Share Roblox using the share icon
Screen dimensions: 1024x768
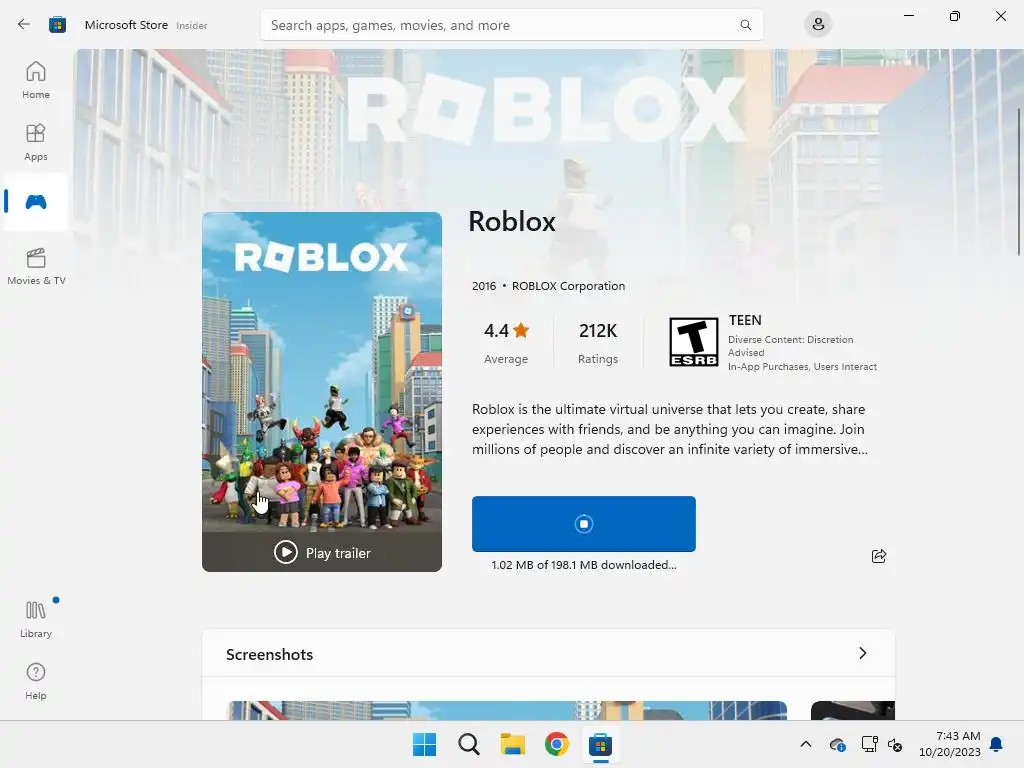click(878, 556)
